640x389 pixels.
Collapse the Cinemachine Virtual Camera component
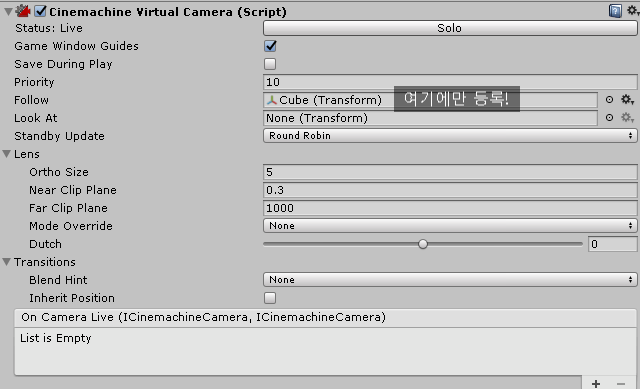point(8,11)
